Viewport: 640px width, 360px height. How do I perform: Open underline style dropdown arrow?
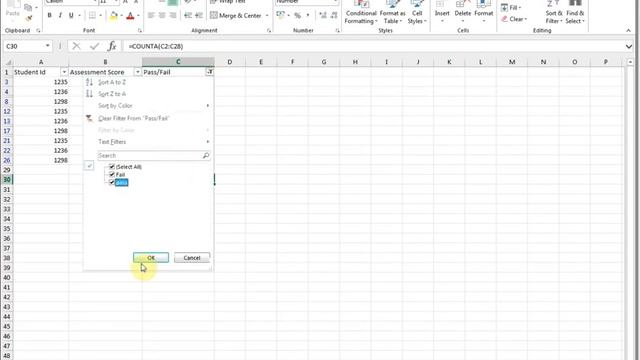(x=79, y=16)
